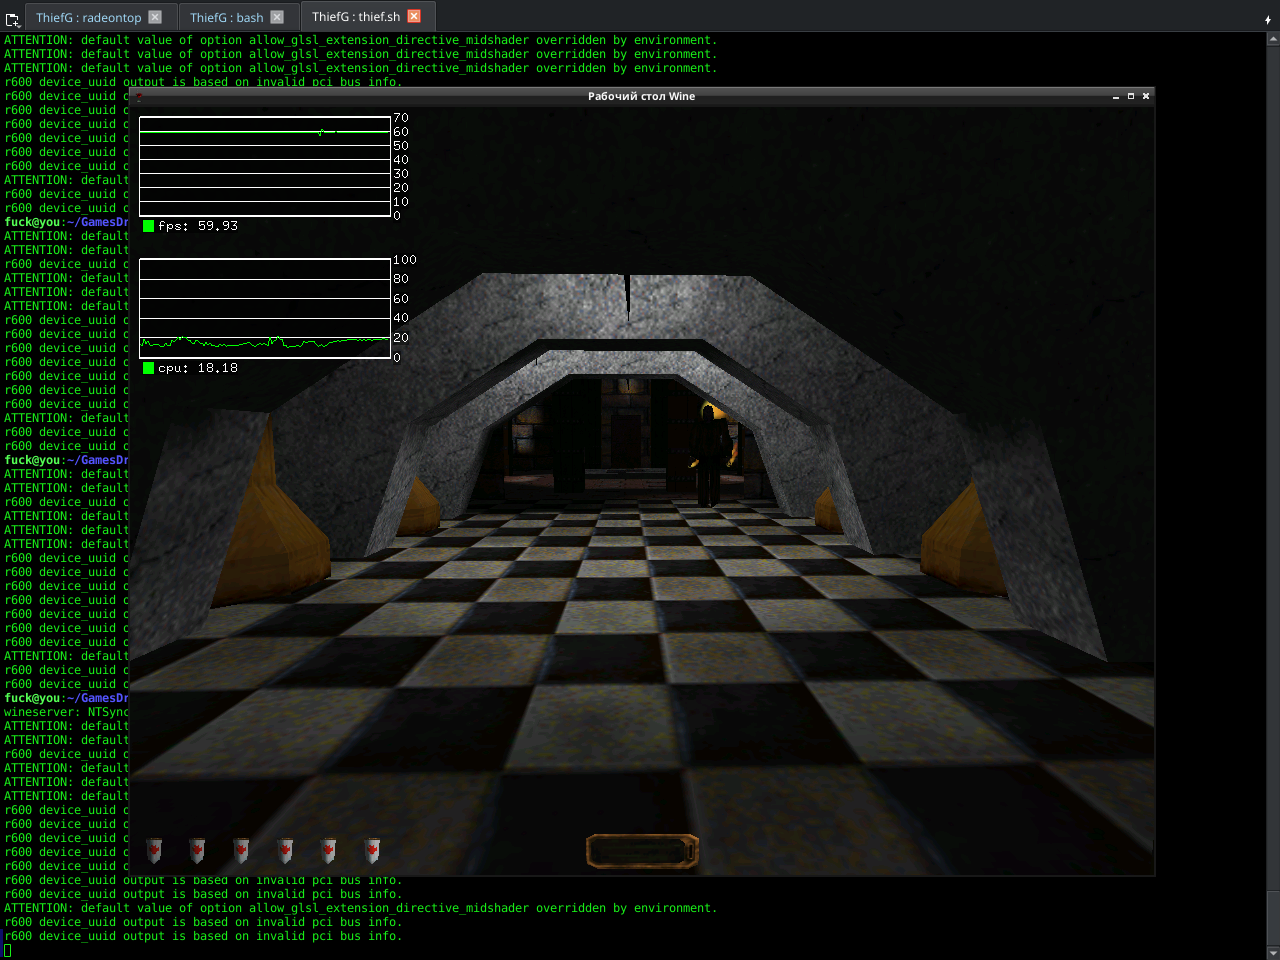Image resolution: width=1280 pixels, height=960 pixels.
Task: Click the dark figure standing in the corridor
Action: [711, 455]
